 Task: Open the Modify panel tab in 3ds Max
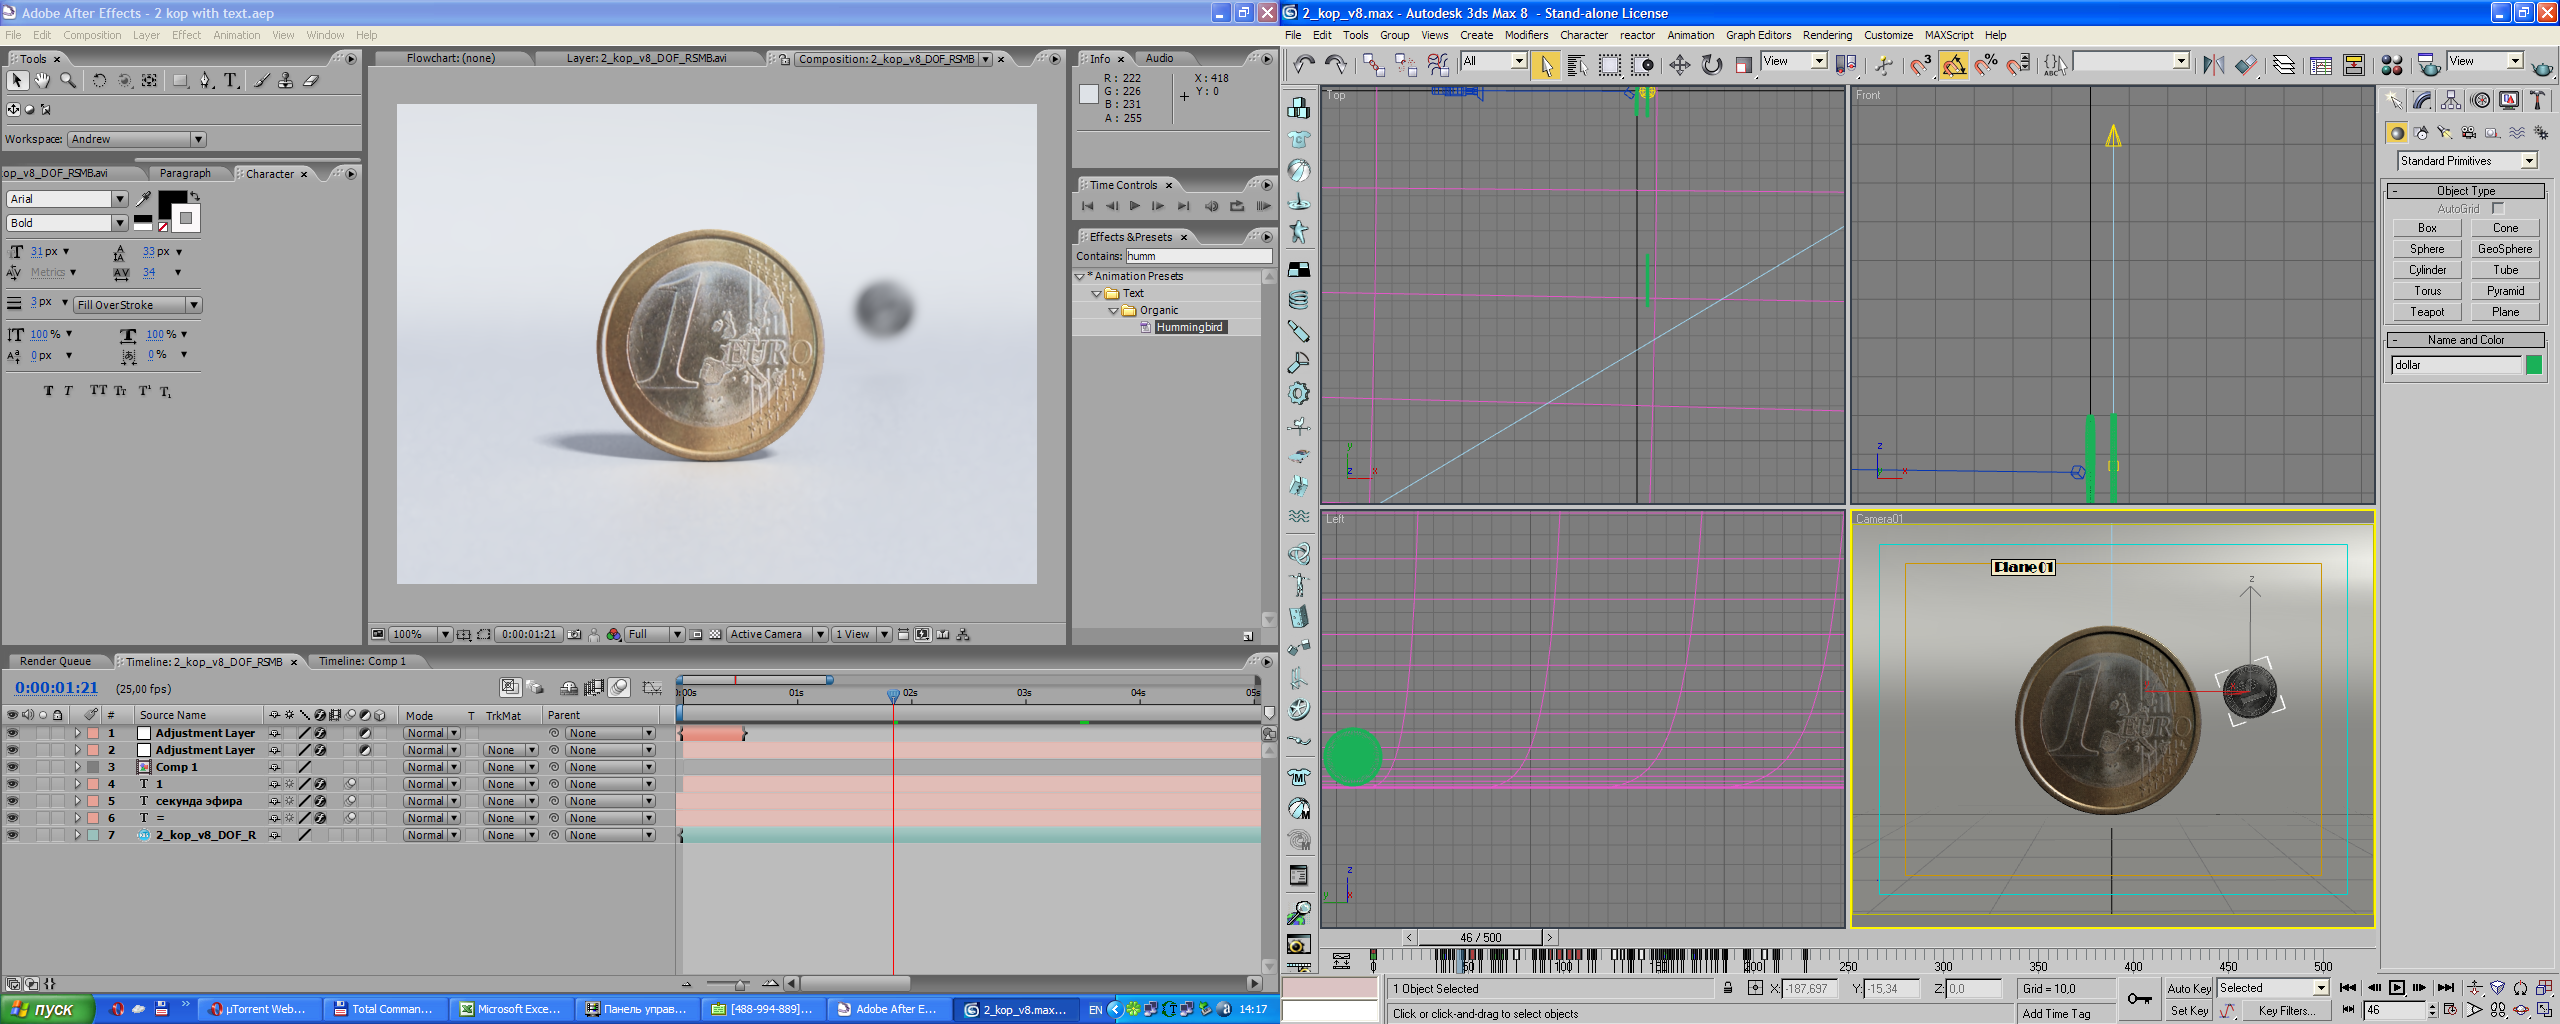point(2422,100)
